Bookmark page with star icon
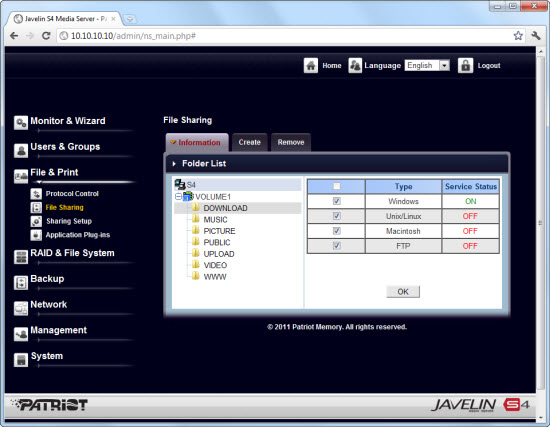550x427 pixels. click(x=518, y=35)
